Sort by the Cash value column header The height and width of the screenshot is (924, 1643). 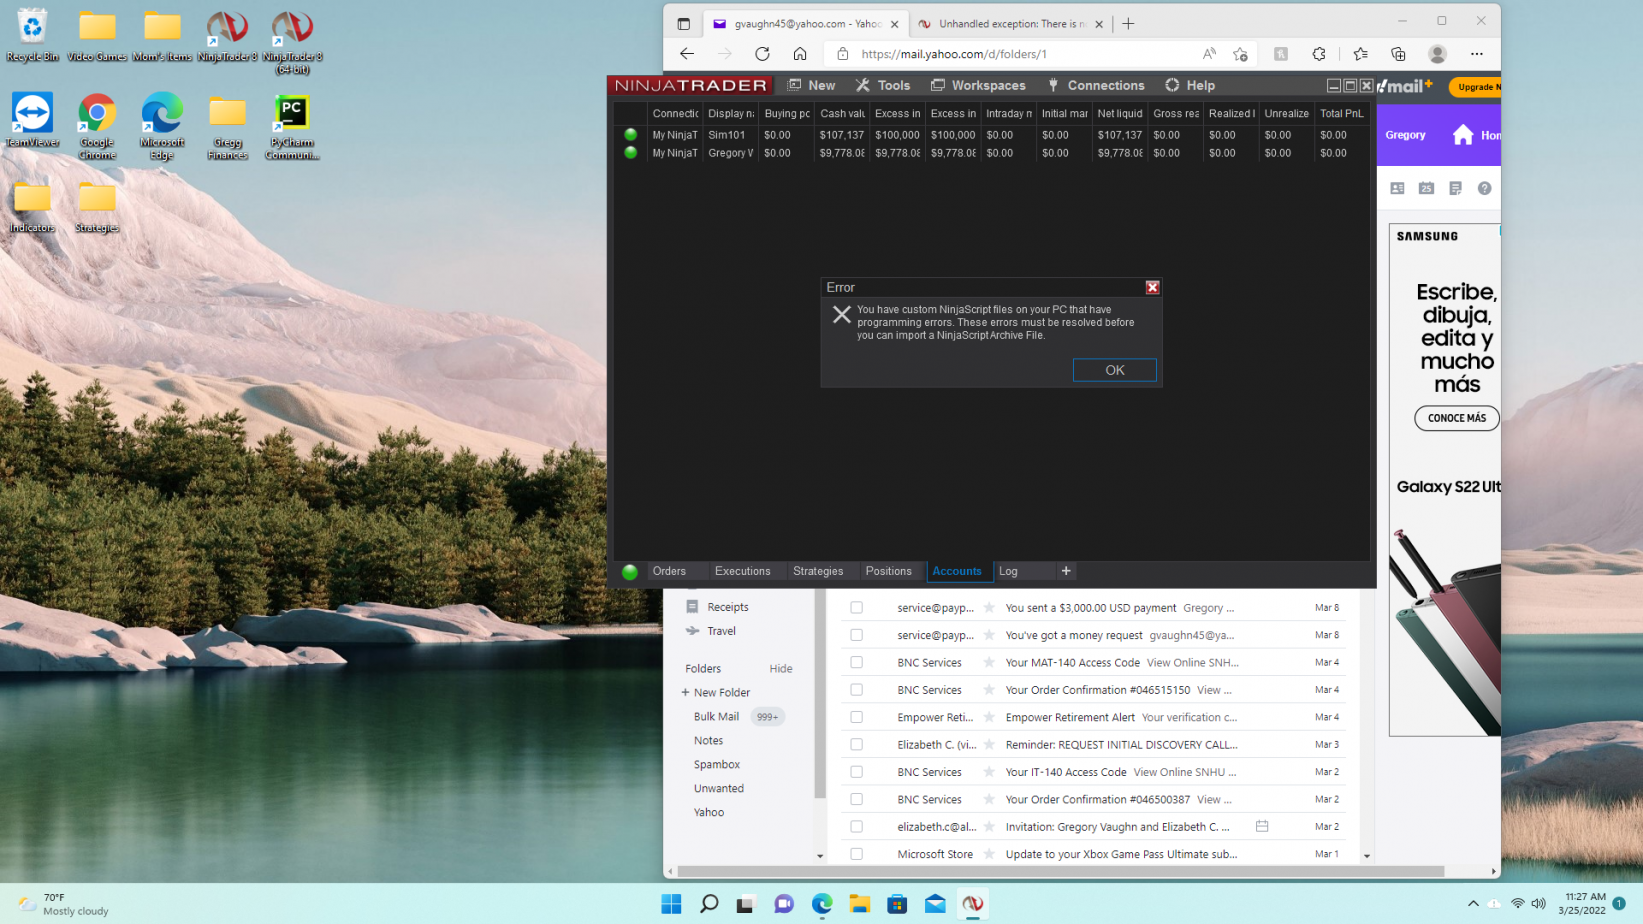(842, 113)
